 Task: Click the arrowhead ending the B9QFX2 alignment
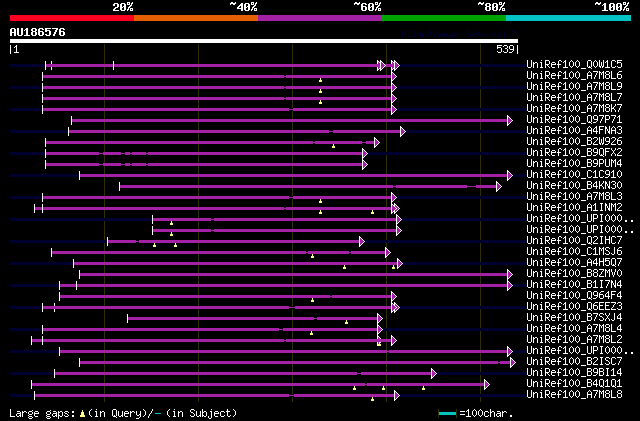pyautogui.click(x=365, y=153)
